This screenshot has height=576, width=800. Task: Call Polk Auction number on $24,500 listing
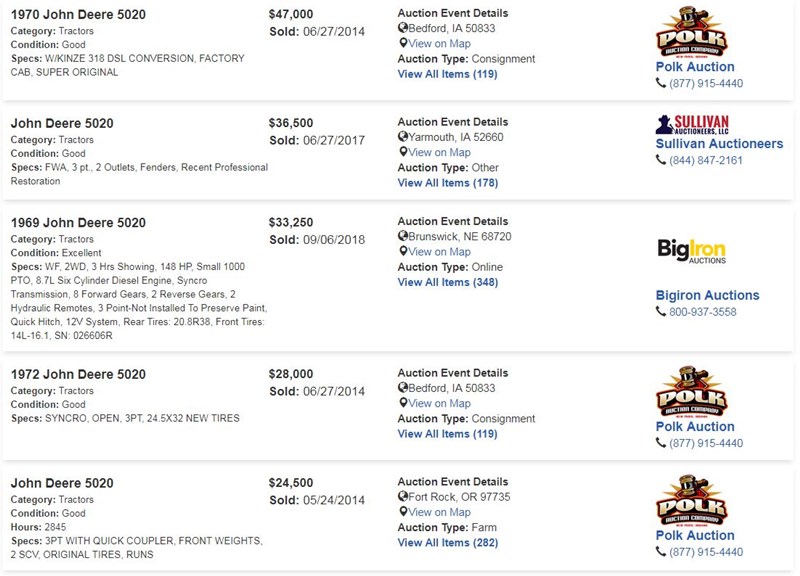(706, 552)
